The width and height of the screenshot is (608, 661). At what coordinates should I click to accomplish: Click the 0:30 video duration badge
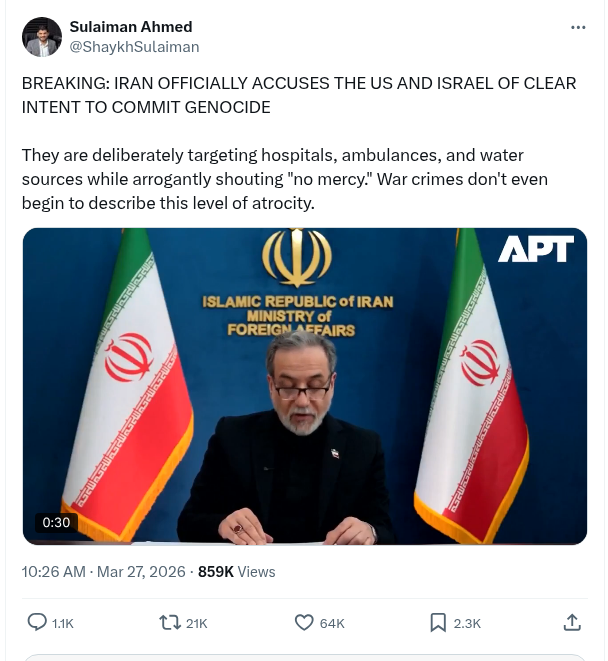point(56,522)
